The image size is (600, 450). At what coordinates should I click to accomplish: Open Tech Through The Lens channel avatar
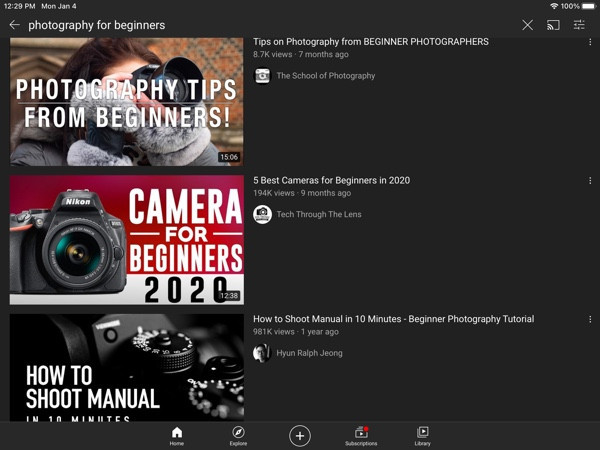(262, 214)
